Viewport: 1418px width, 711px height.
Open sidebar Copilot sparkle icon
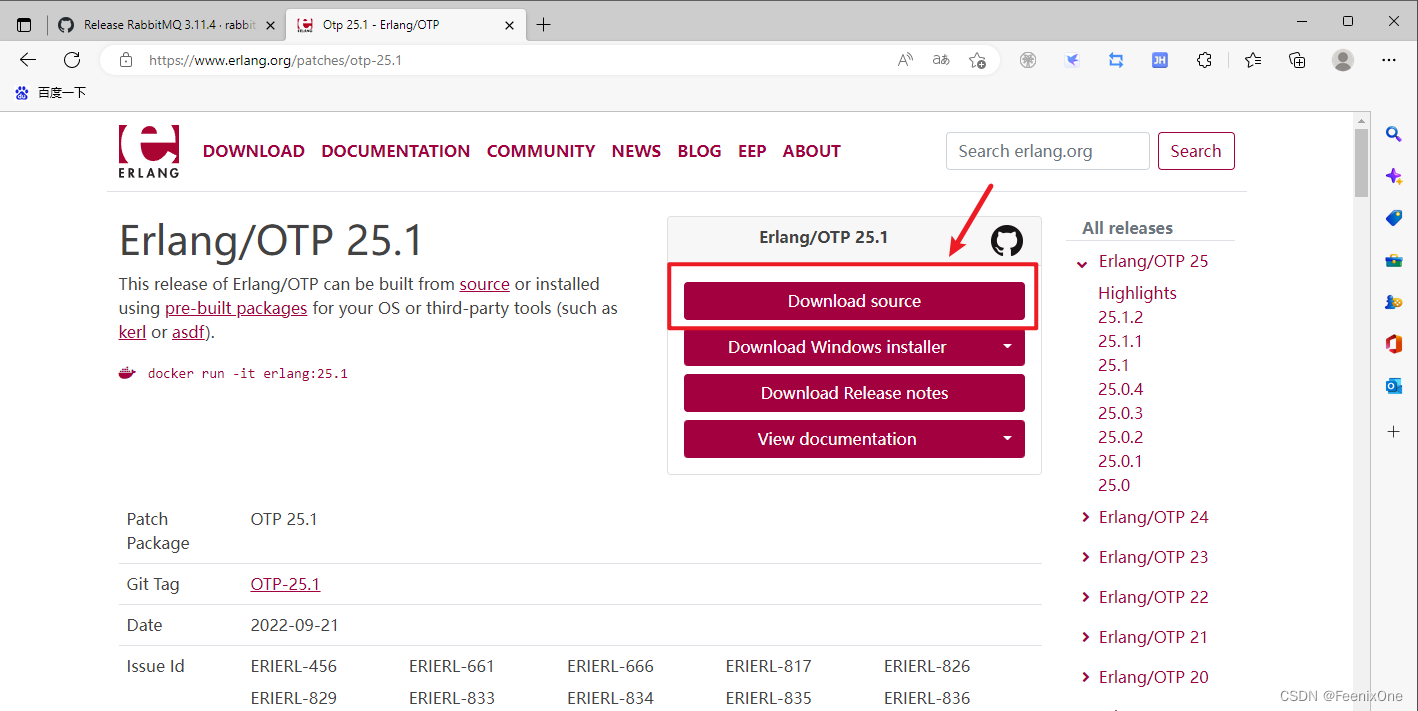click(1393, 176)
